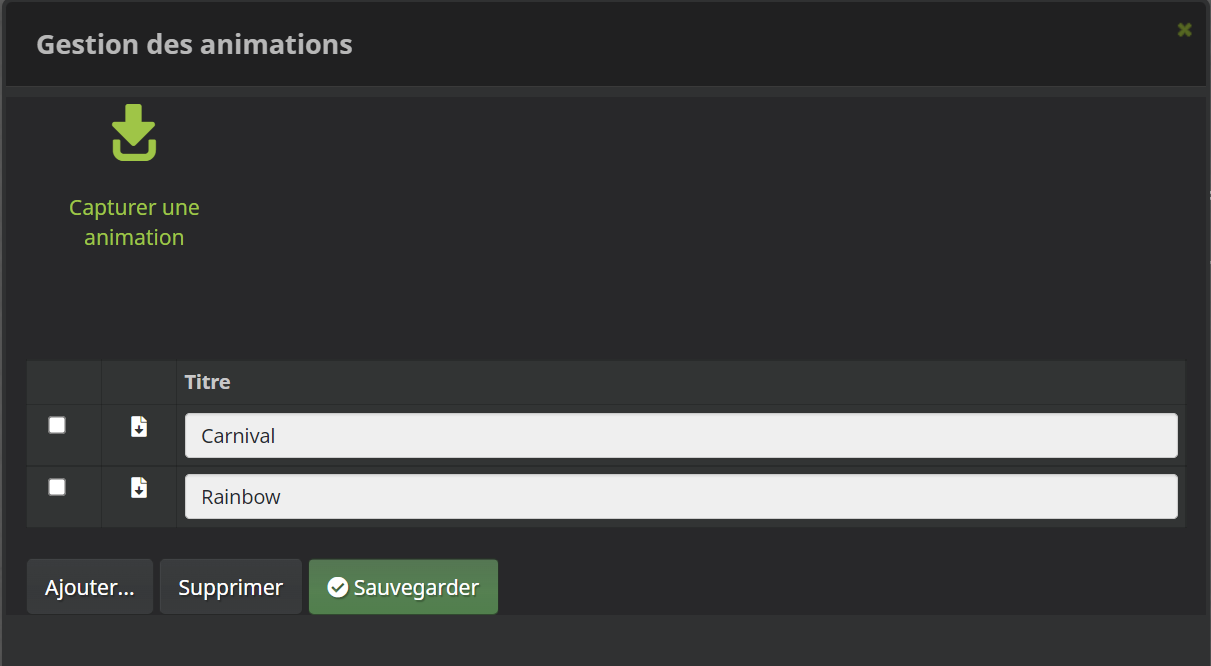This screenshot has width=1211, height=666.
Task: Save changes with the Sauvegarder button
Action: click(x=403, y=587)
